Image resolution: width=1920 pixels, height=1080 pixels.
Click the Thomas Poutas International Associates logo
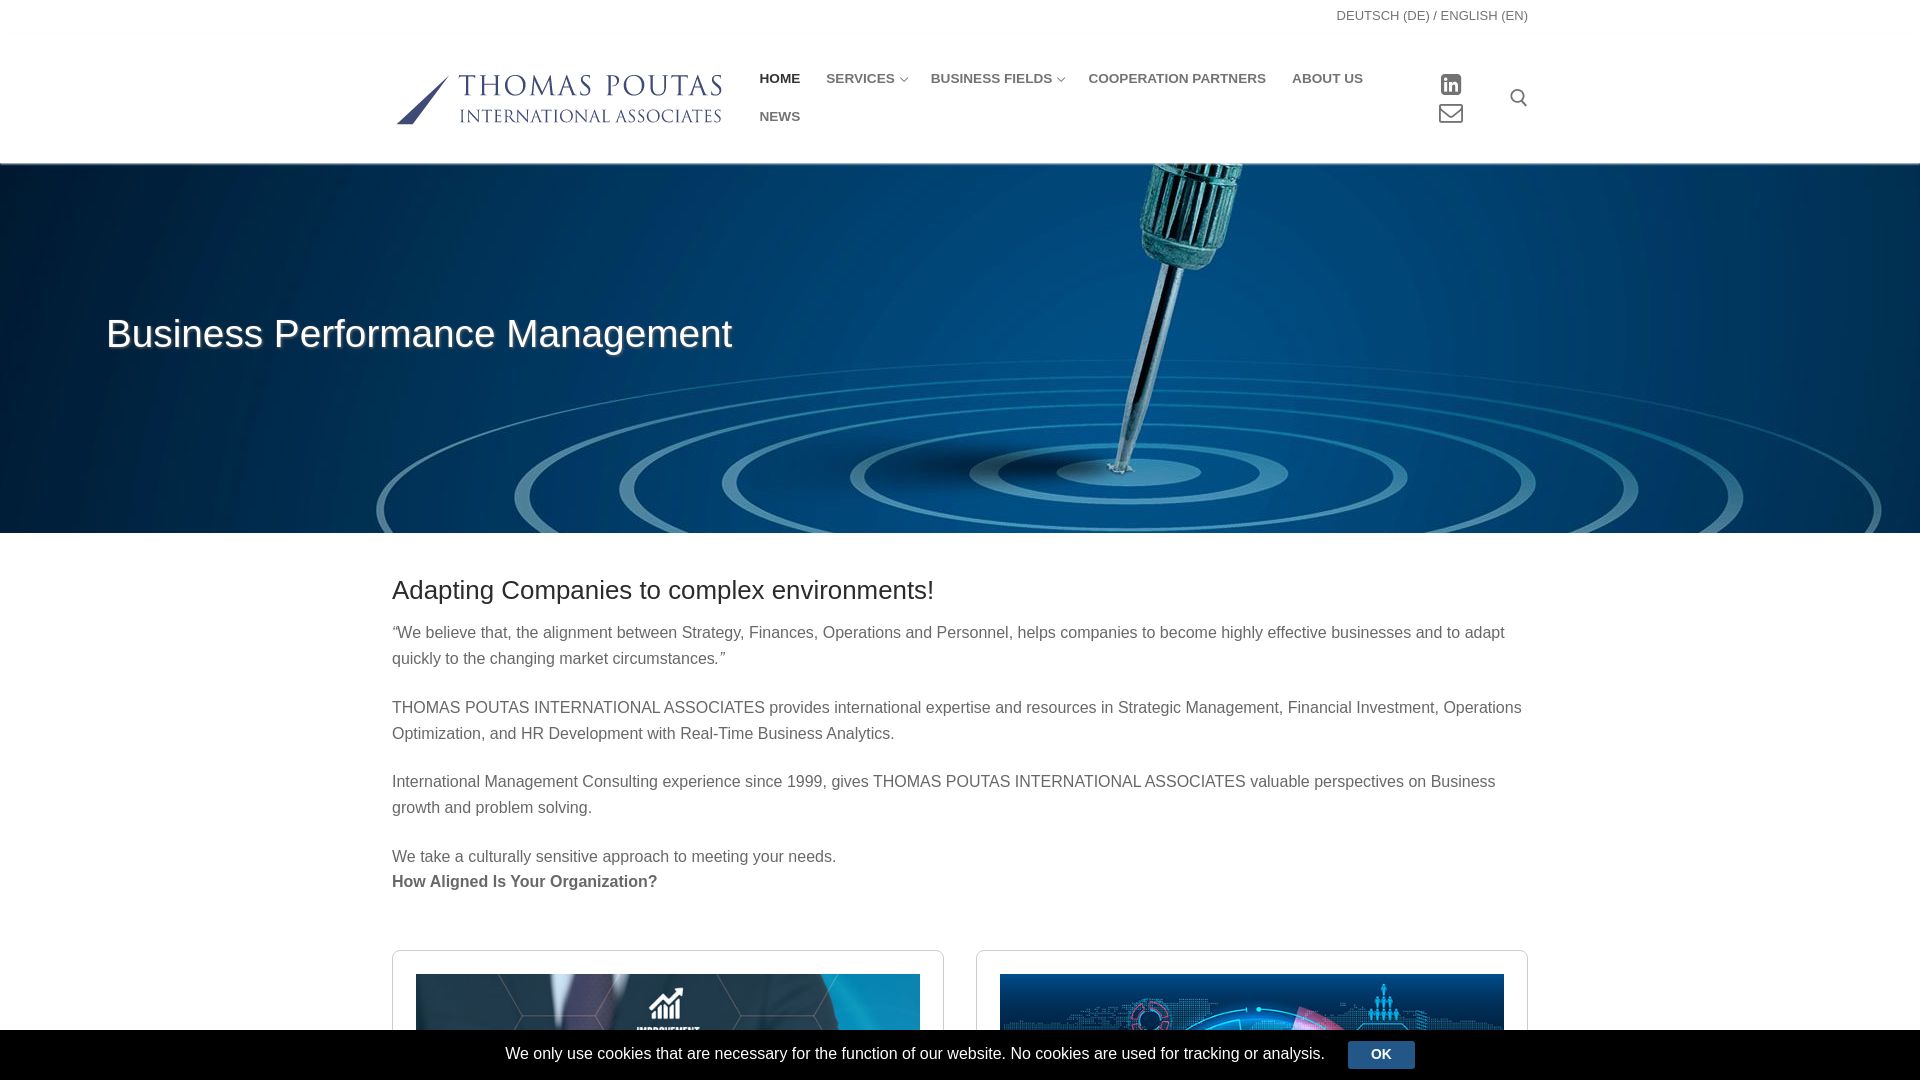(559, 99)
